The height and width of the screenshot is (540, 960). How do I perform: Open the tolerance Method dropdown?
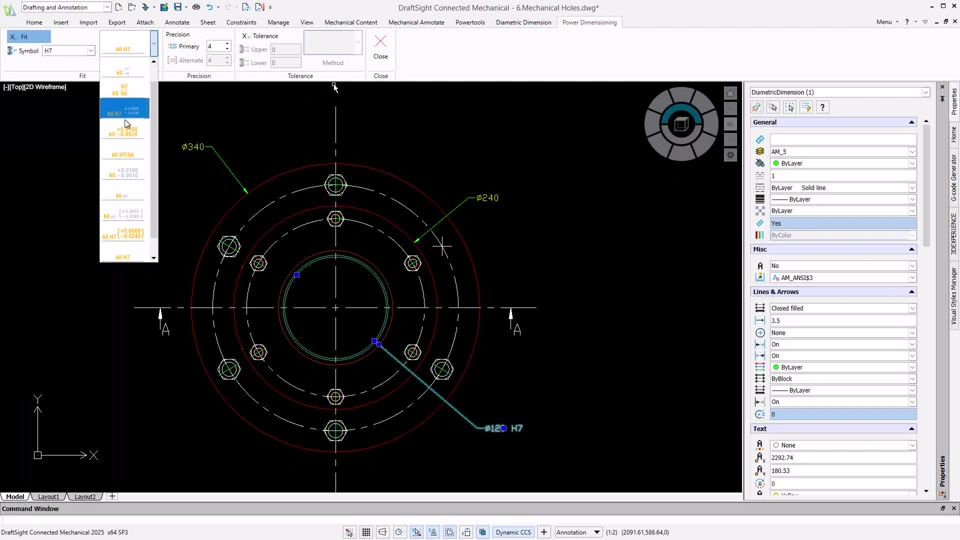(358, 43)
